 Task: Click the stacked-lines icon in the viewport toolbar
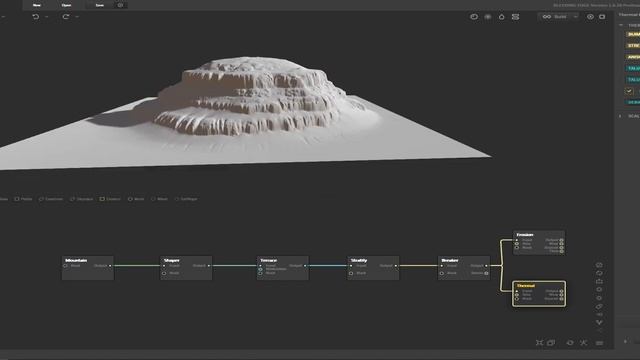516,17
